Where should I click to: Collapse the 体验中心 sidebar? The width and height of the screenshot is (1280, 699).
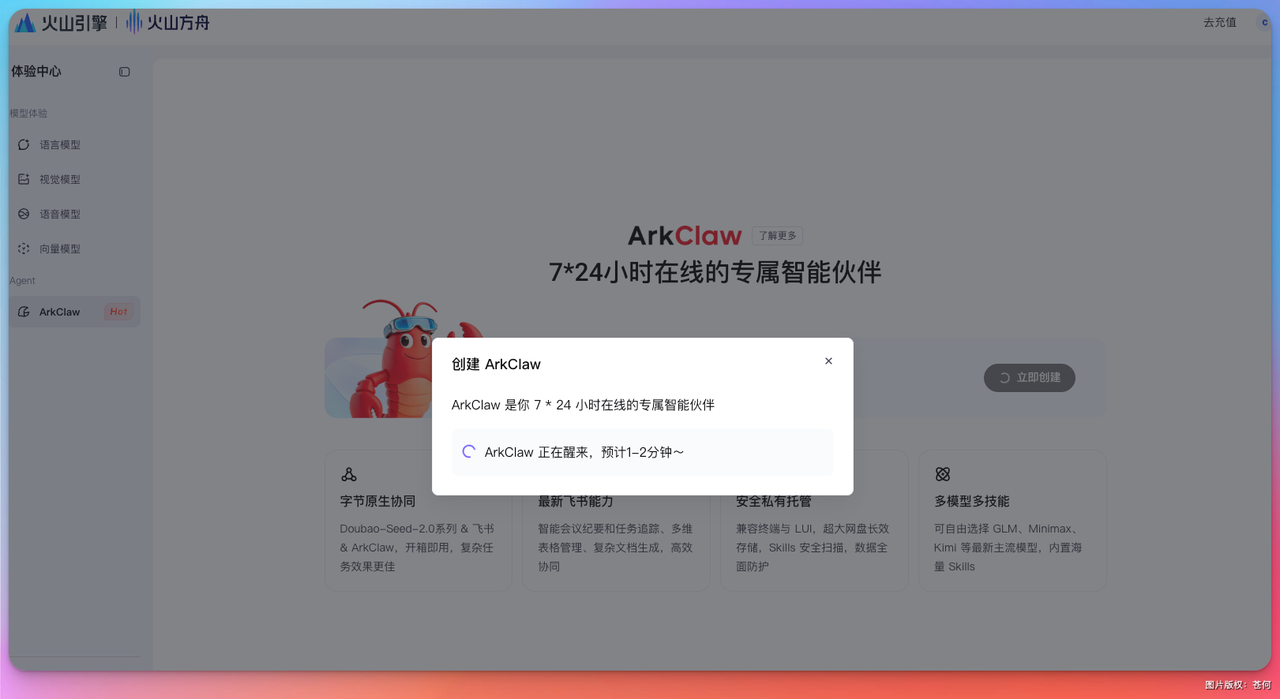[124, 72]
